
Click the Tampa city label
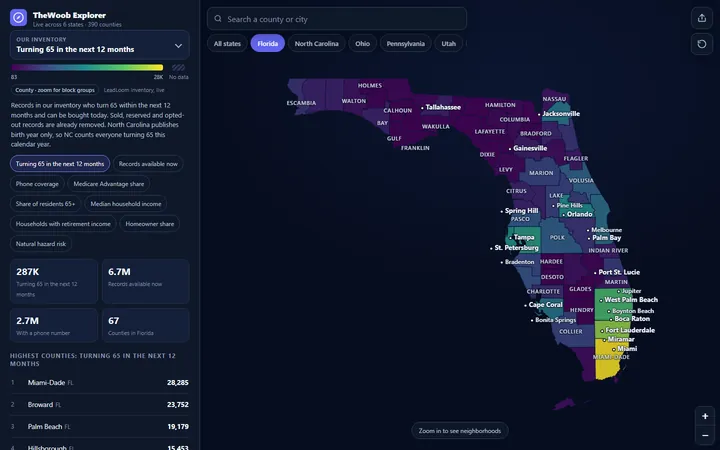point(524,237)
